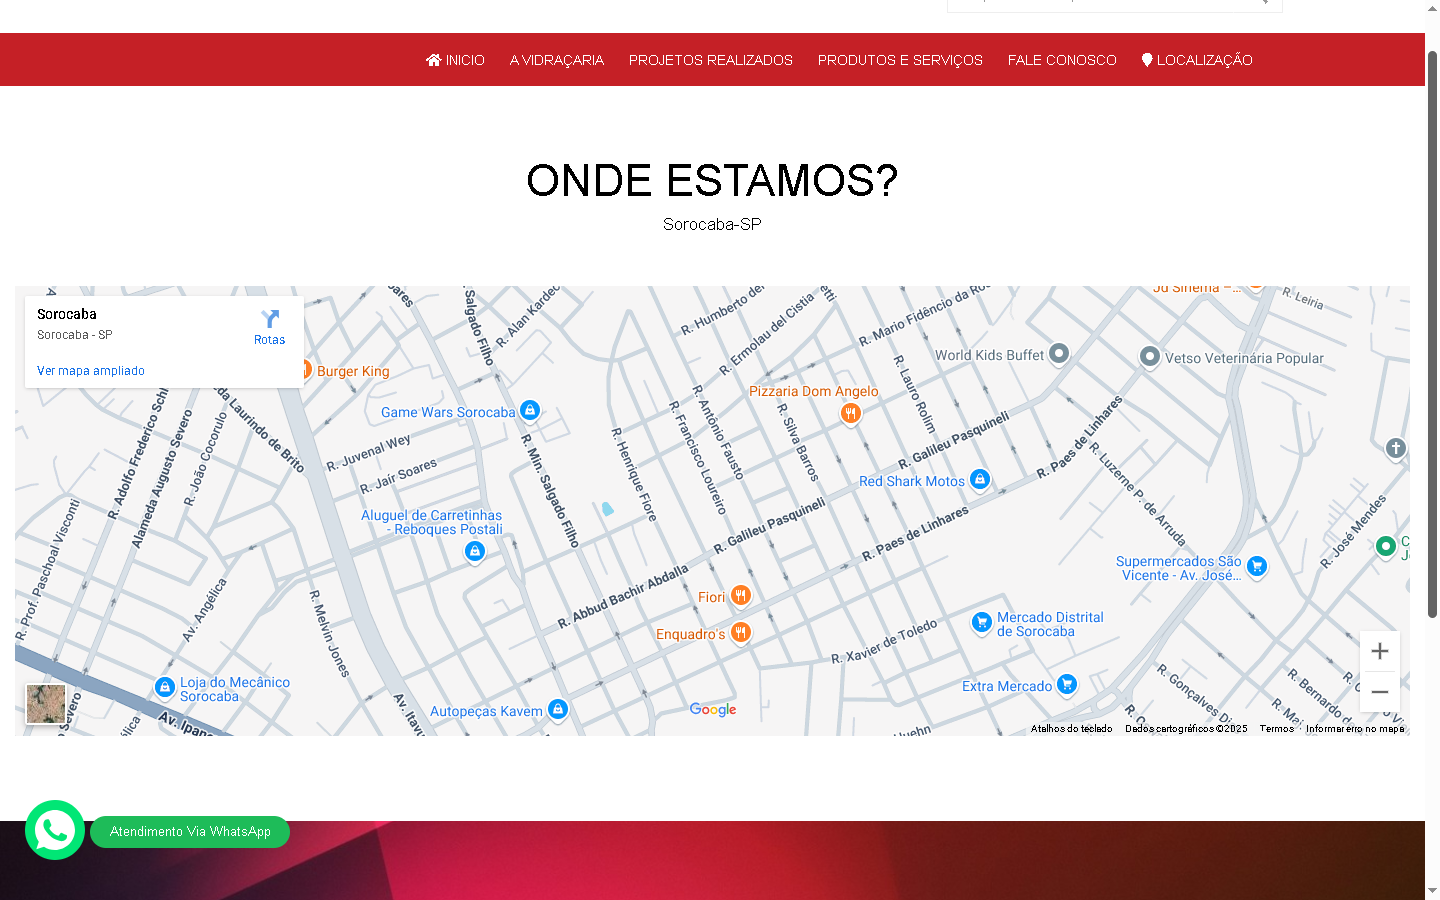Open the INICIO menu item
This screenshot has height=900, width=1440.
click(455, 60)
